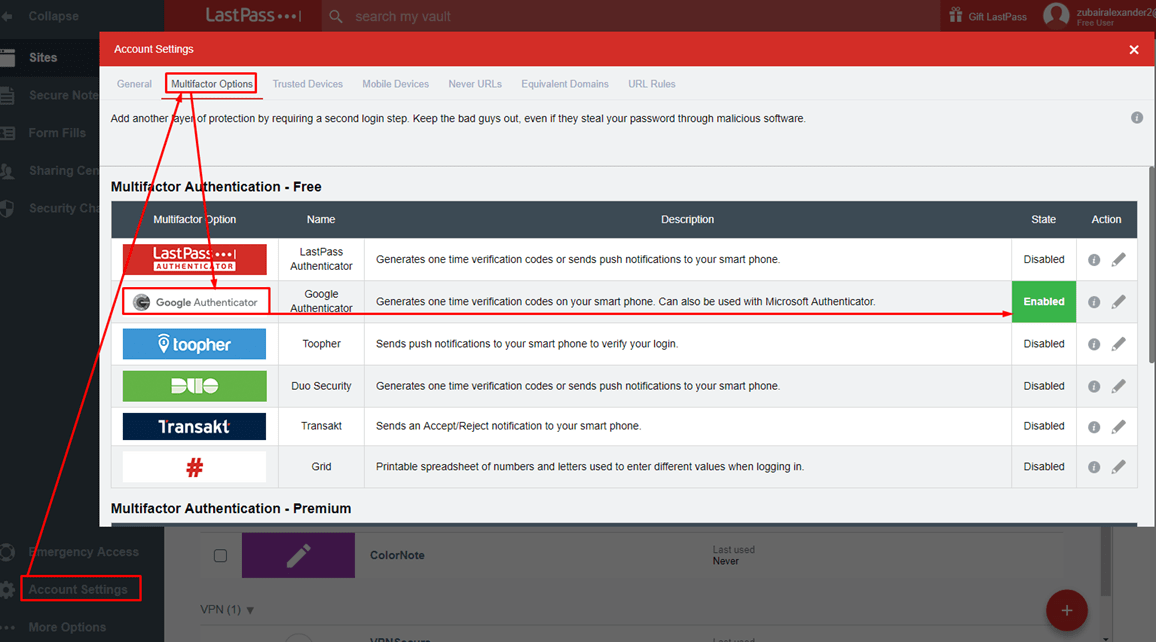The image size is (1156, 642).
Task: Edit Toopher with pencil icon
Action: click(x=1118, y=343)
